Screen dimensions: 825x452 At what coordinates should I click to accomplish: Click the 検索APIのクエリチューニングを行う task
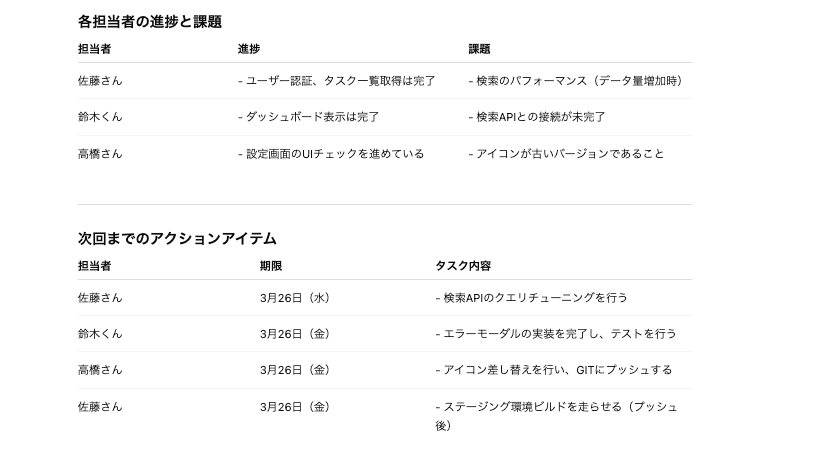pos(531,298)
